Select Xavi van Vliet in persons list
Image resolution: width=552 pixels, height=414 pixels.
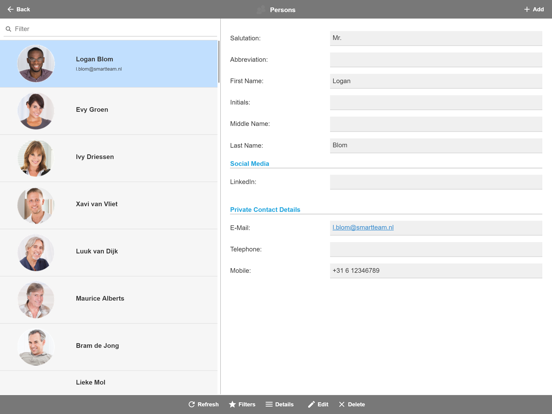pyautogui.click(x=109, y=205)
